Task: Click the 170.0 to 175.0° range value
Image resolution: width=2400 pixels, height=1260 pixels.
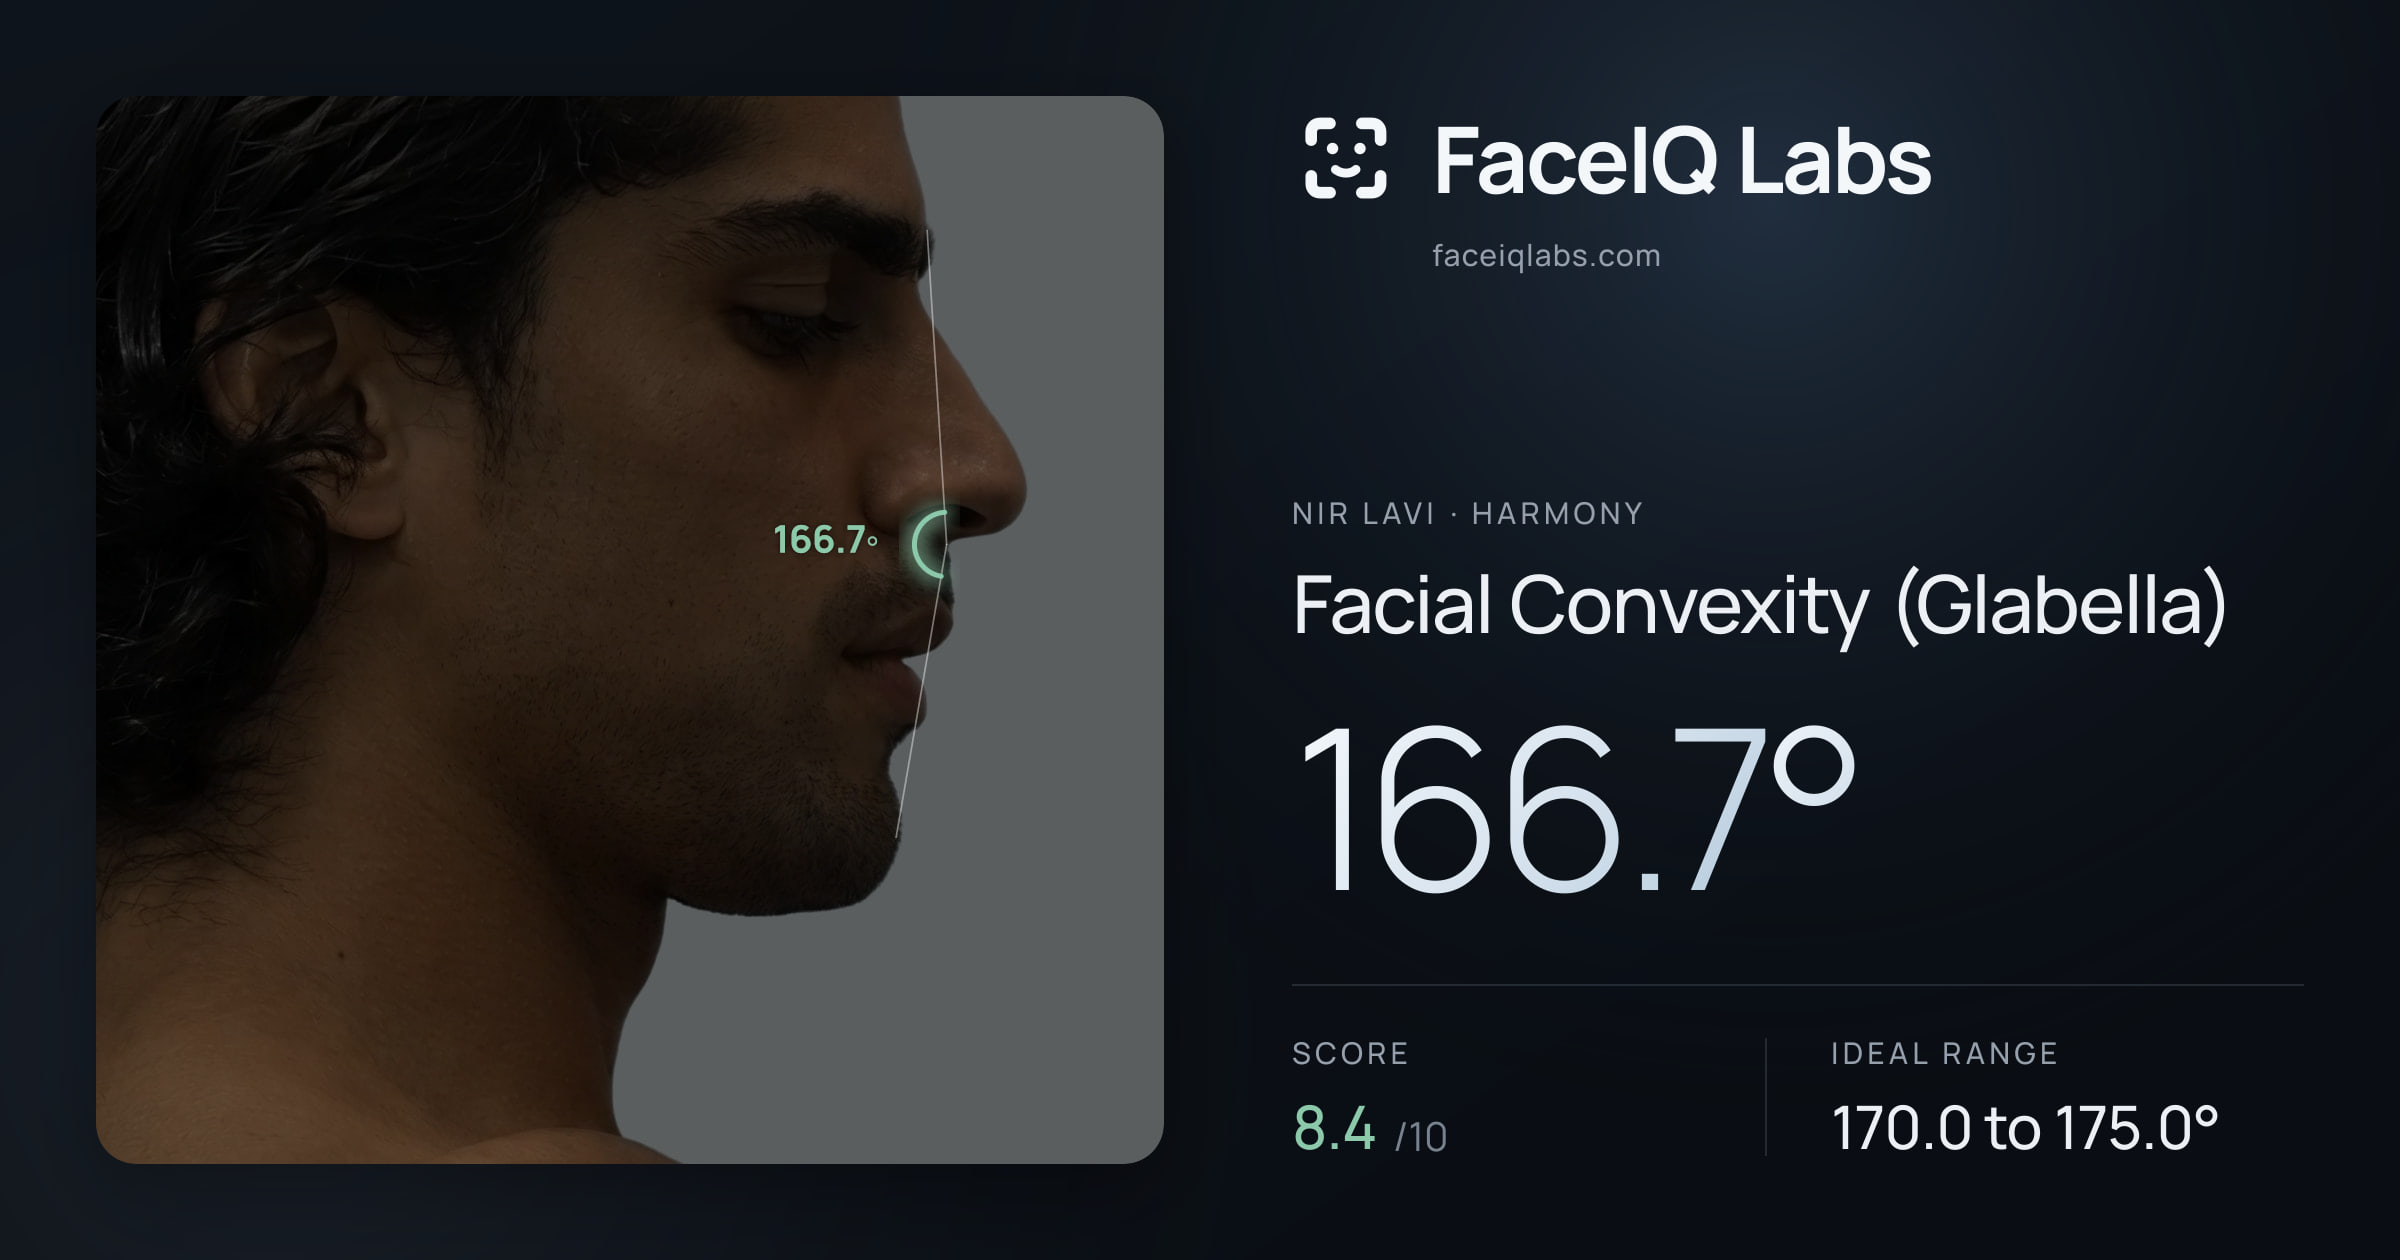Action: point(2025,1128)
